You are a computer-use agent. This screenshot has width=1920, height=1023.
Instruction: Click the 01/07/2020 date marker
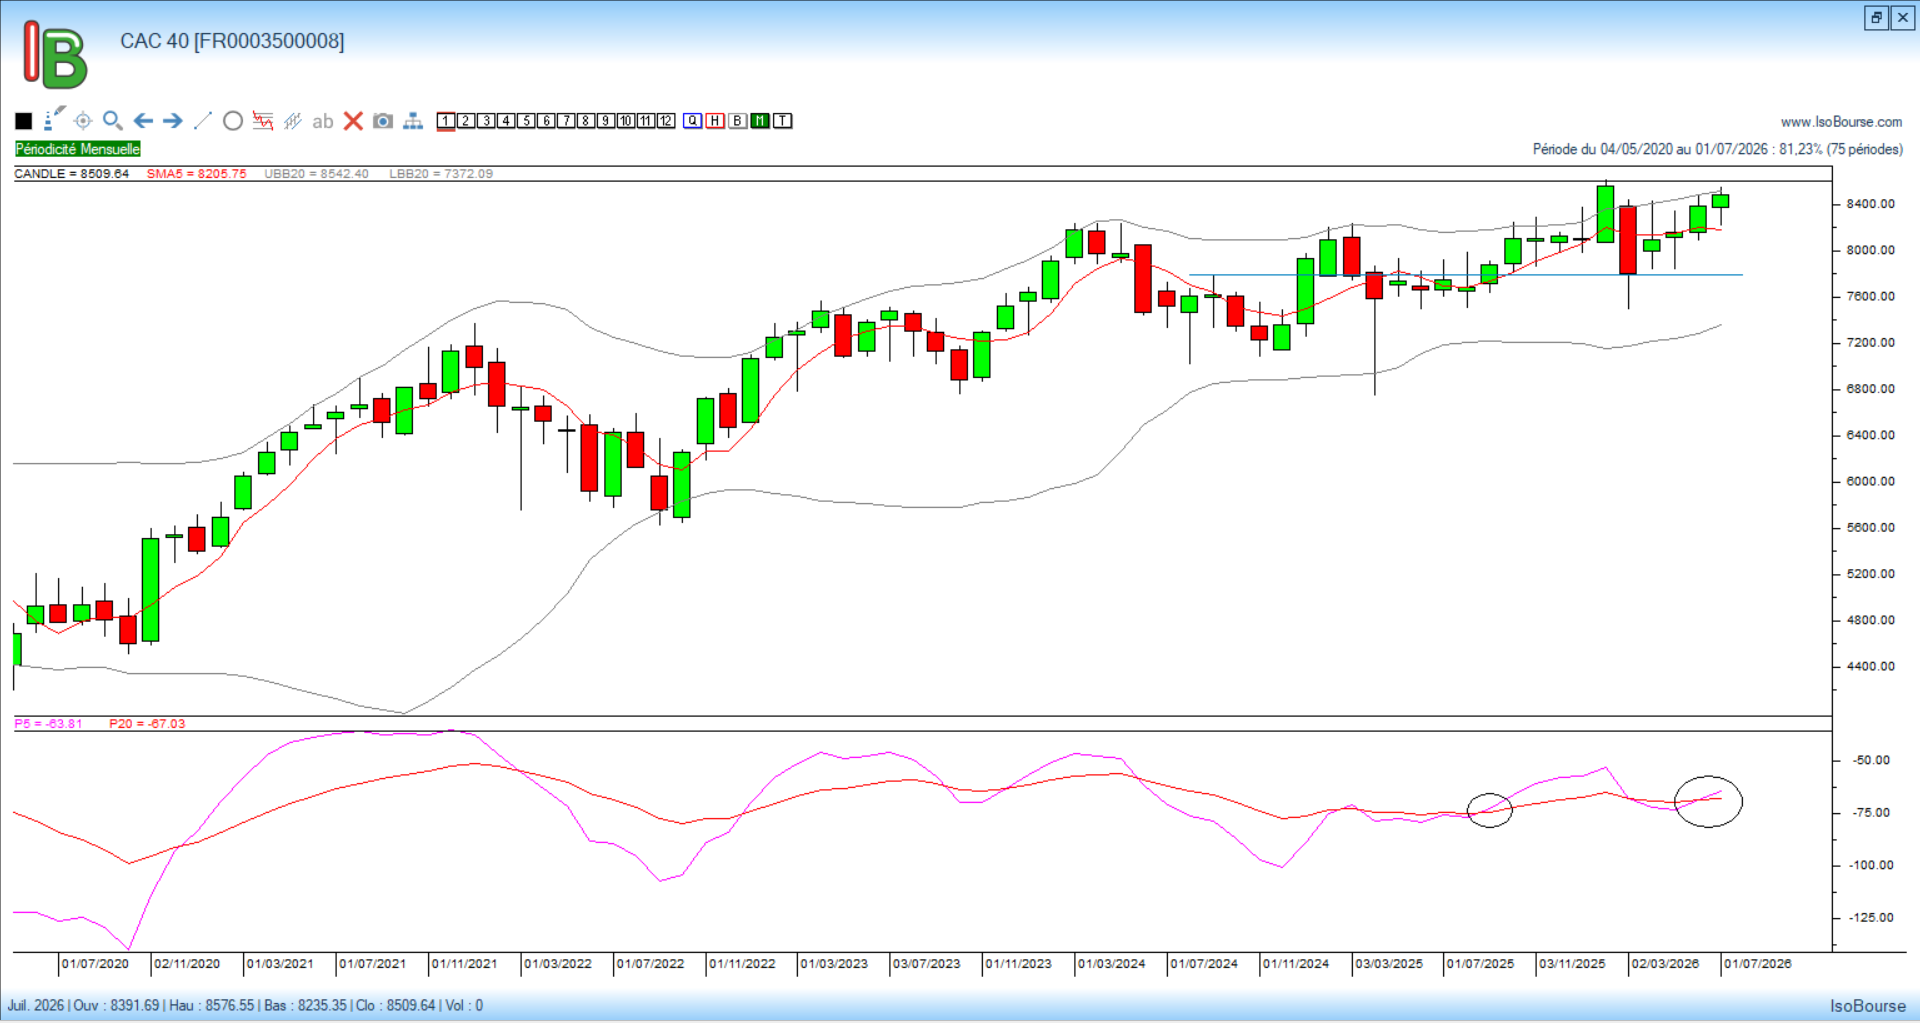(95, 964)
